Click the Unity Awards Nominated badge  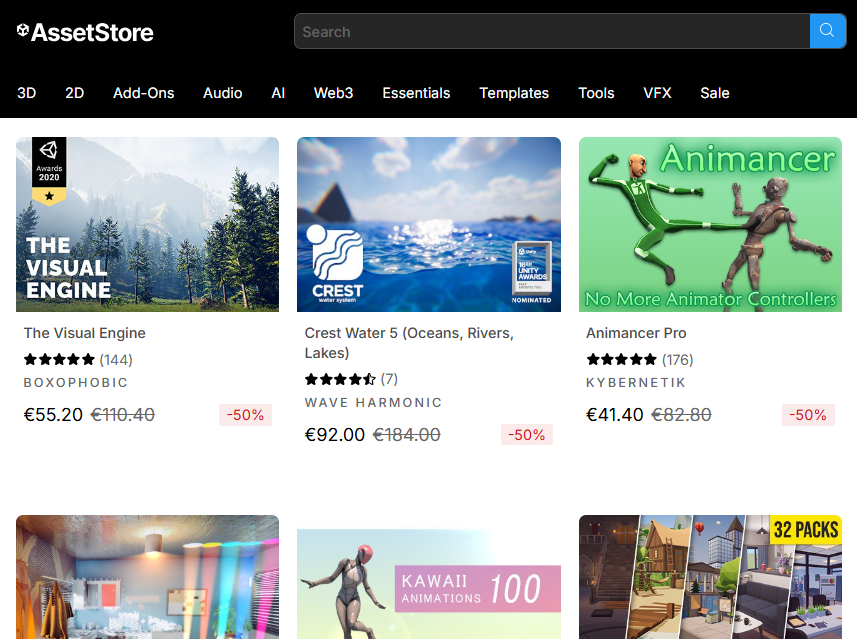(x=532, y=273)
